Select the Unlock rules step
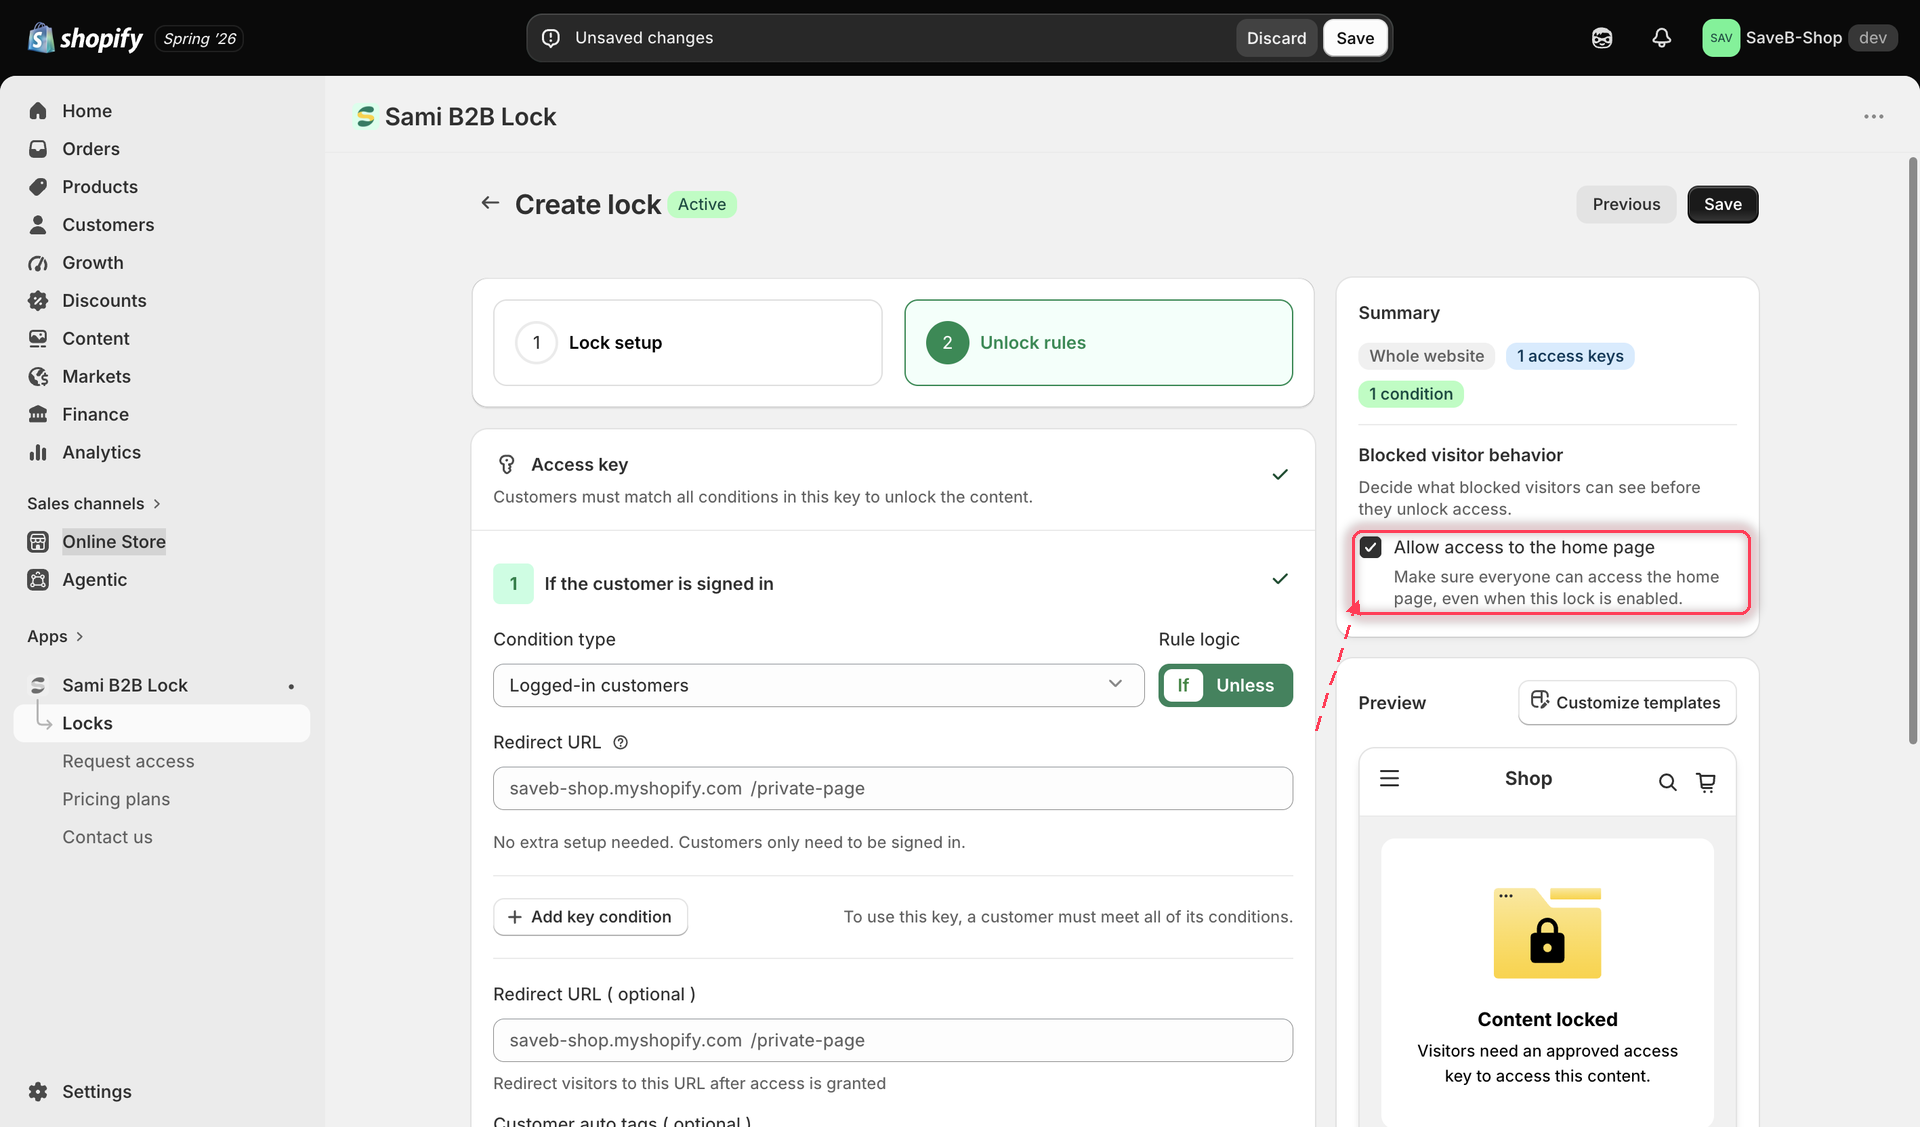1920x1127 pixels. [1098, 343]
